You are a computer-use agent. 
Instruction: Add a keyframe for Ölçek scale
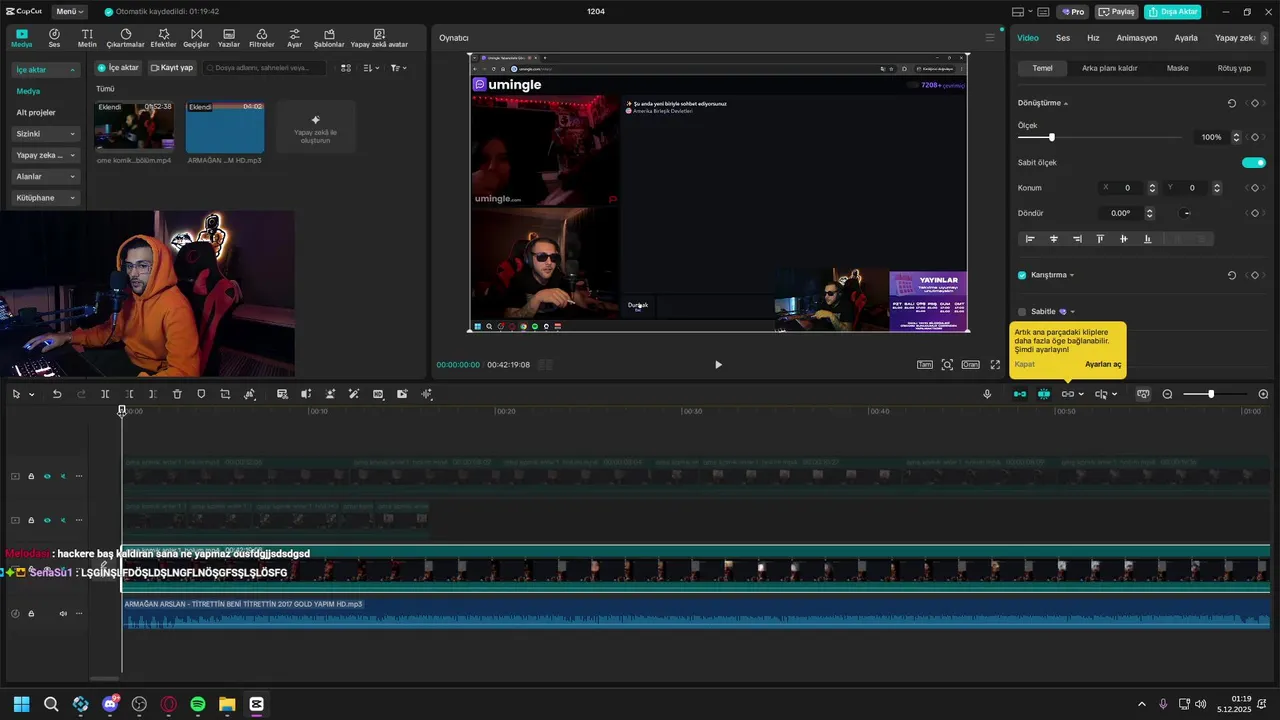[x=1254, y=137]
